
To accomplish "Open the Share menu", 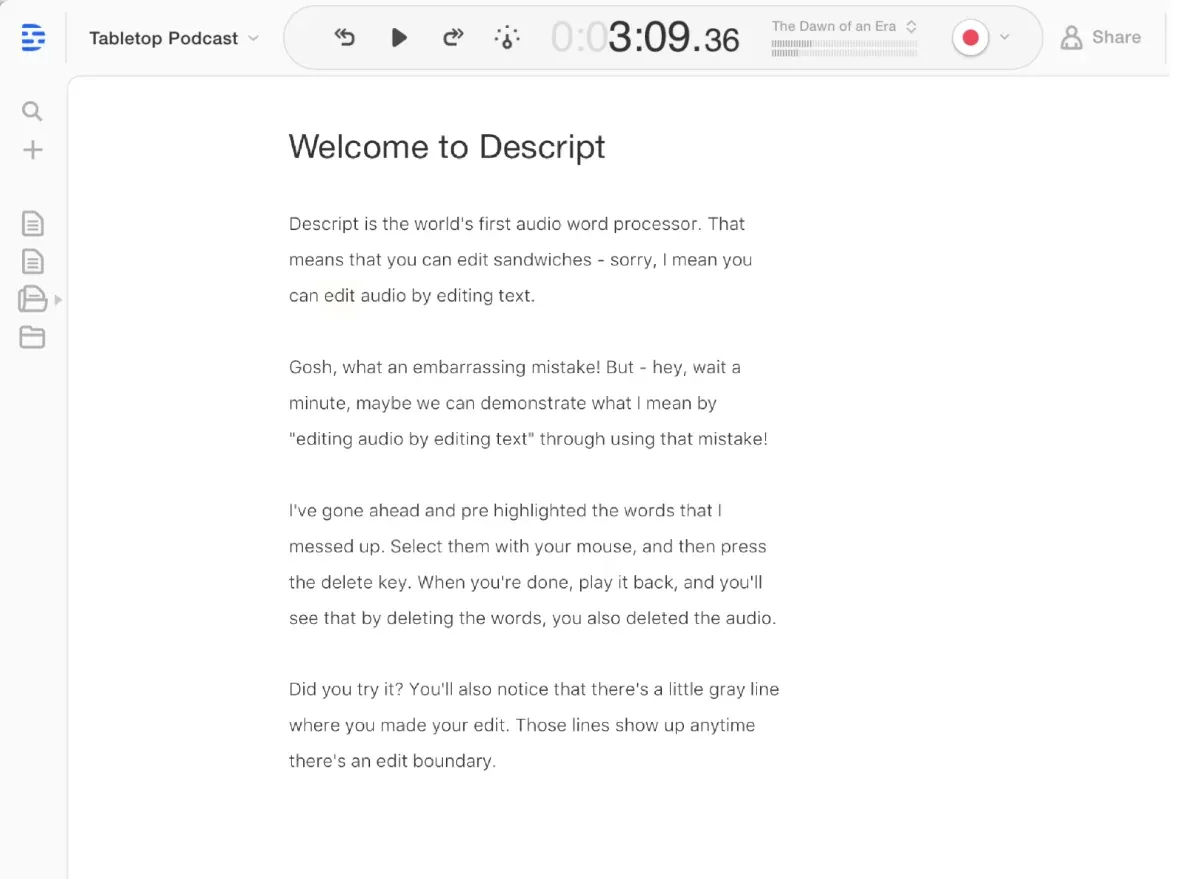I will (x=1101, y=37).
